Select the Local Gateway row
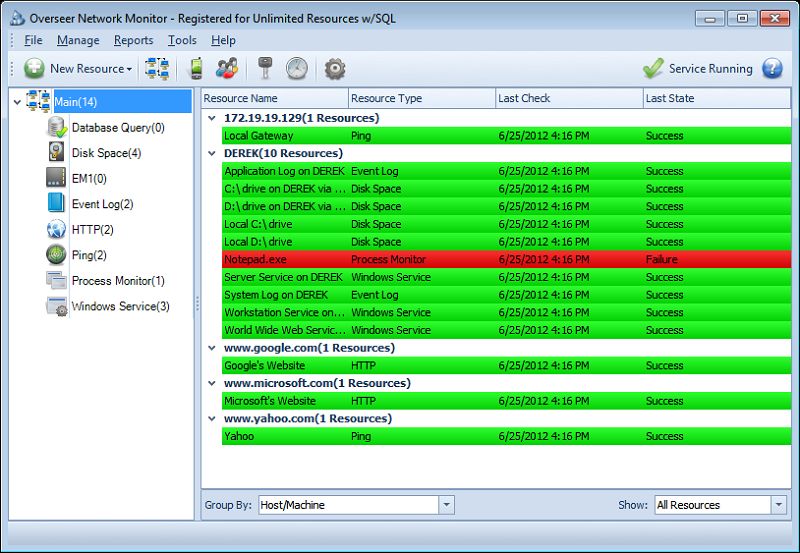800x553 pixels. point(506,136)
